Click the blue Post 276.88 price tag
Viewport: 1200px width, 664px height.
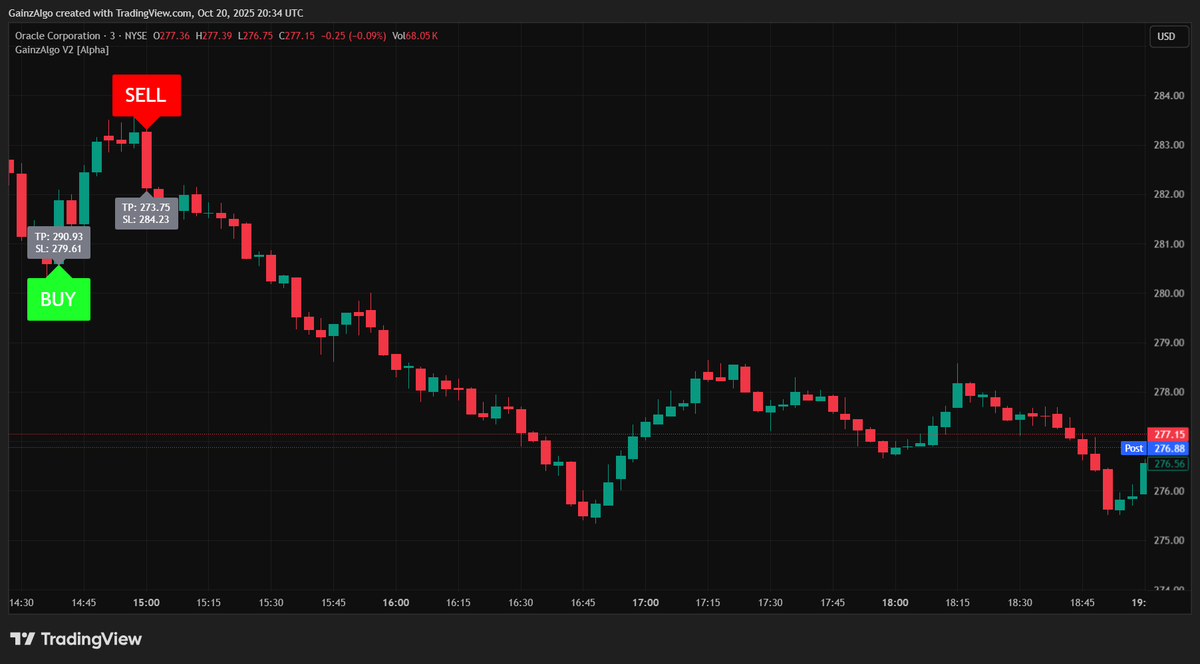click(1155, 449)
